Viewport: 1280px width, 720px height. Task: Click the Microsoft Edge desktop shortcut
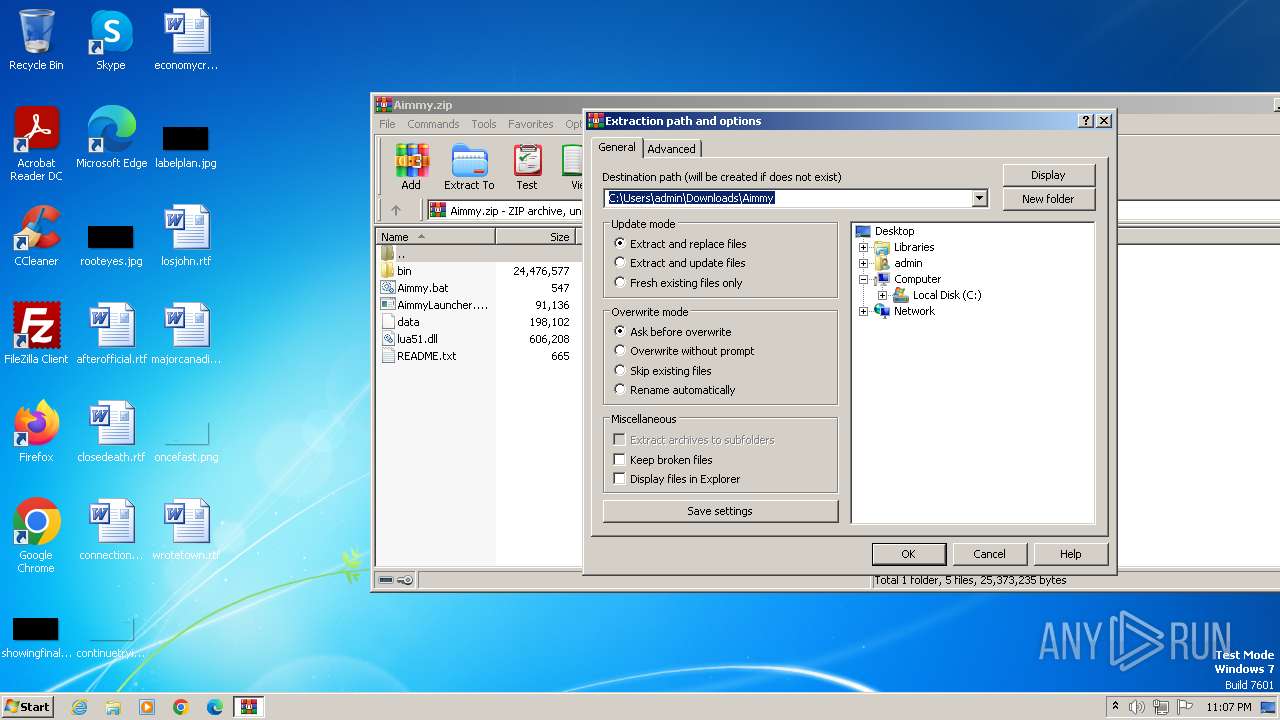pos(111,138)
